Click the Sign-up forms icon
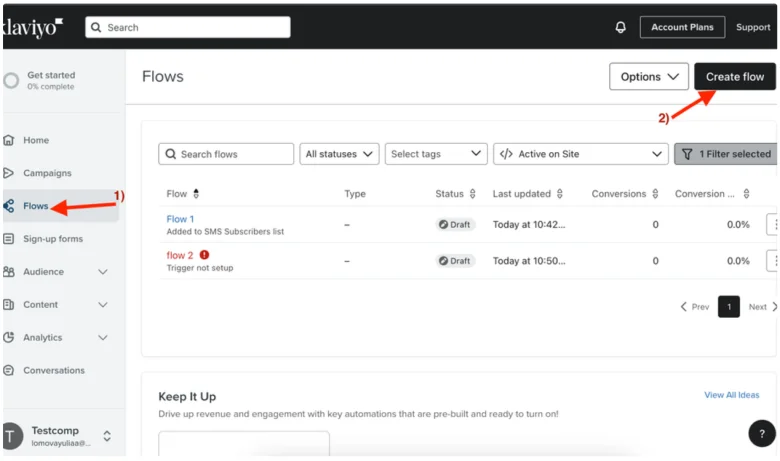 (x=8, y=239)
